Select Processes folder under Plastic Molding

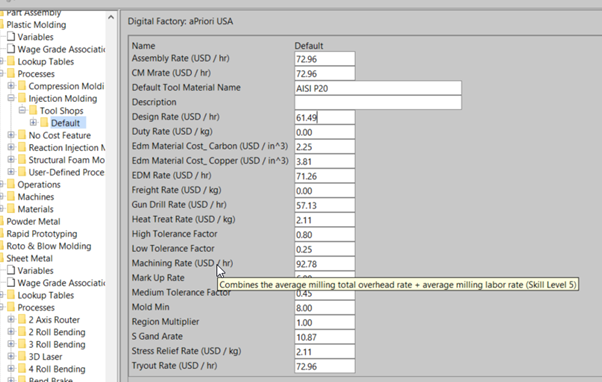tap(31, 74)
